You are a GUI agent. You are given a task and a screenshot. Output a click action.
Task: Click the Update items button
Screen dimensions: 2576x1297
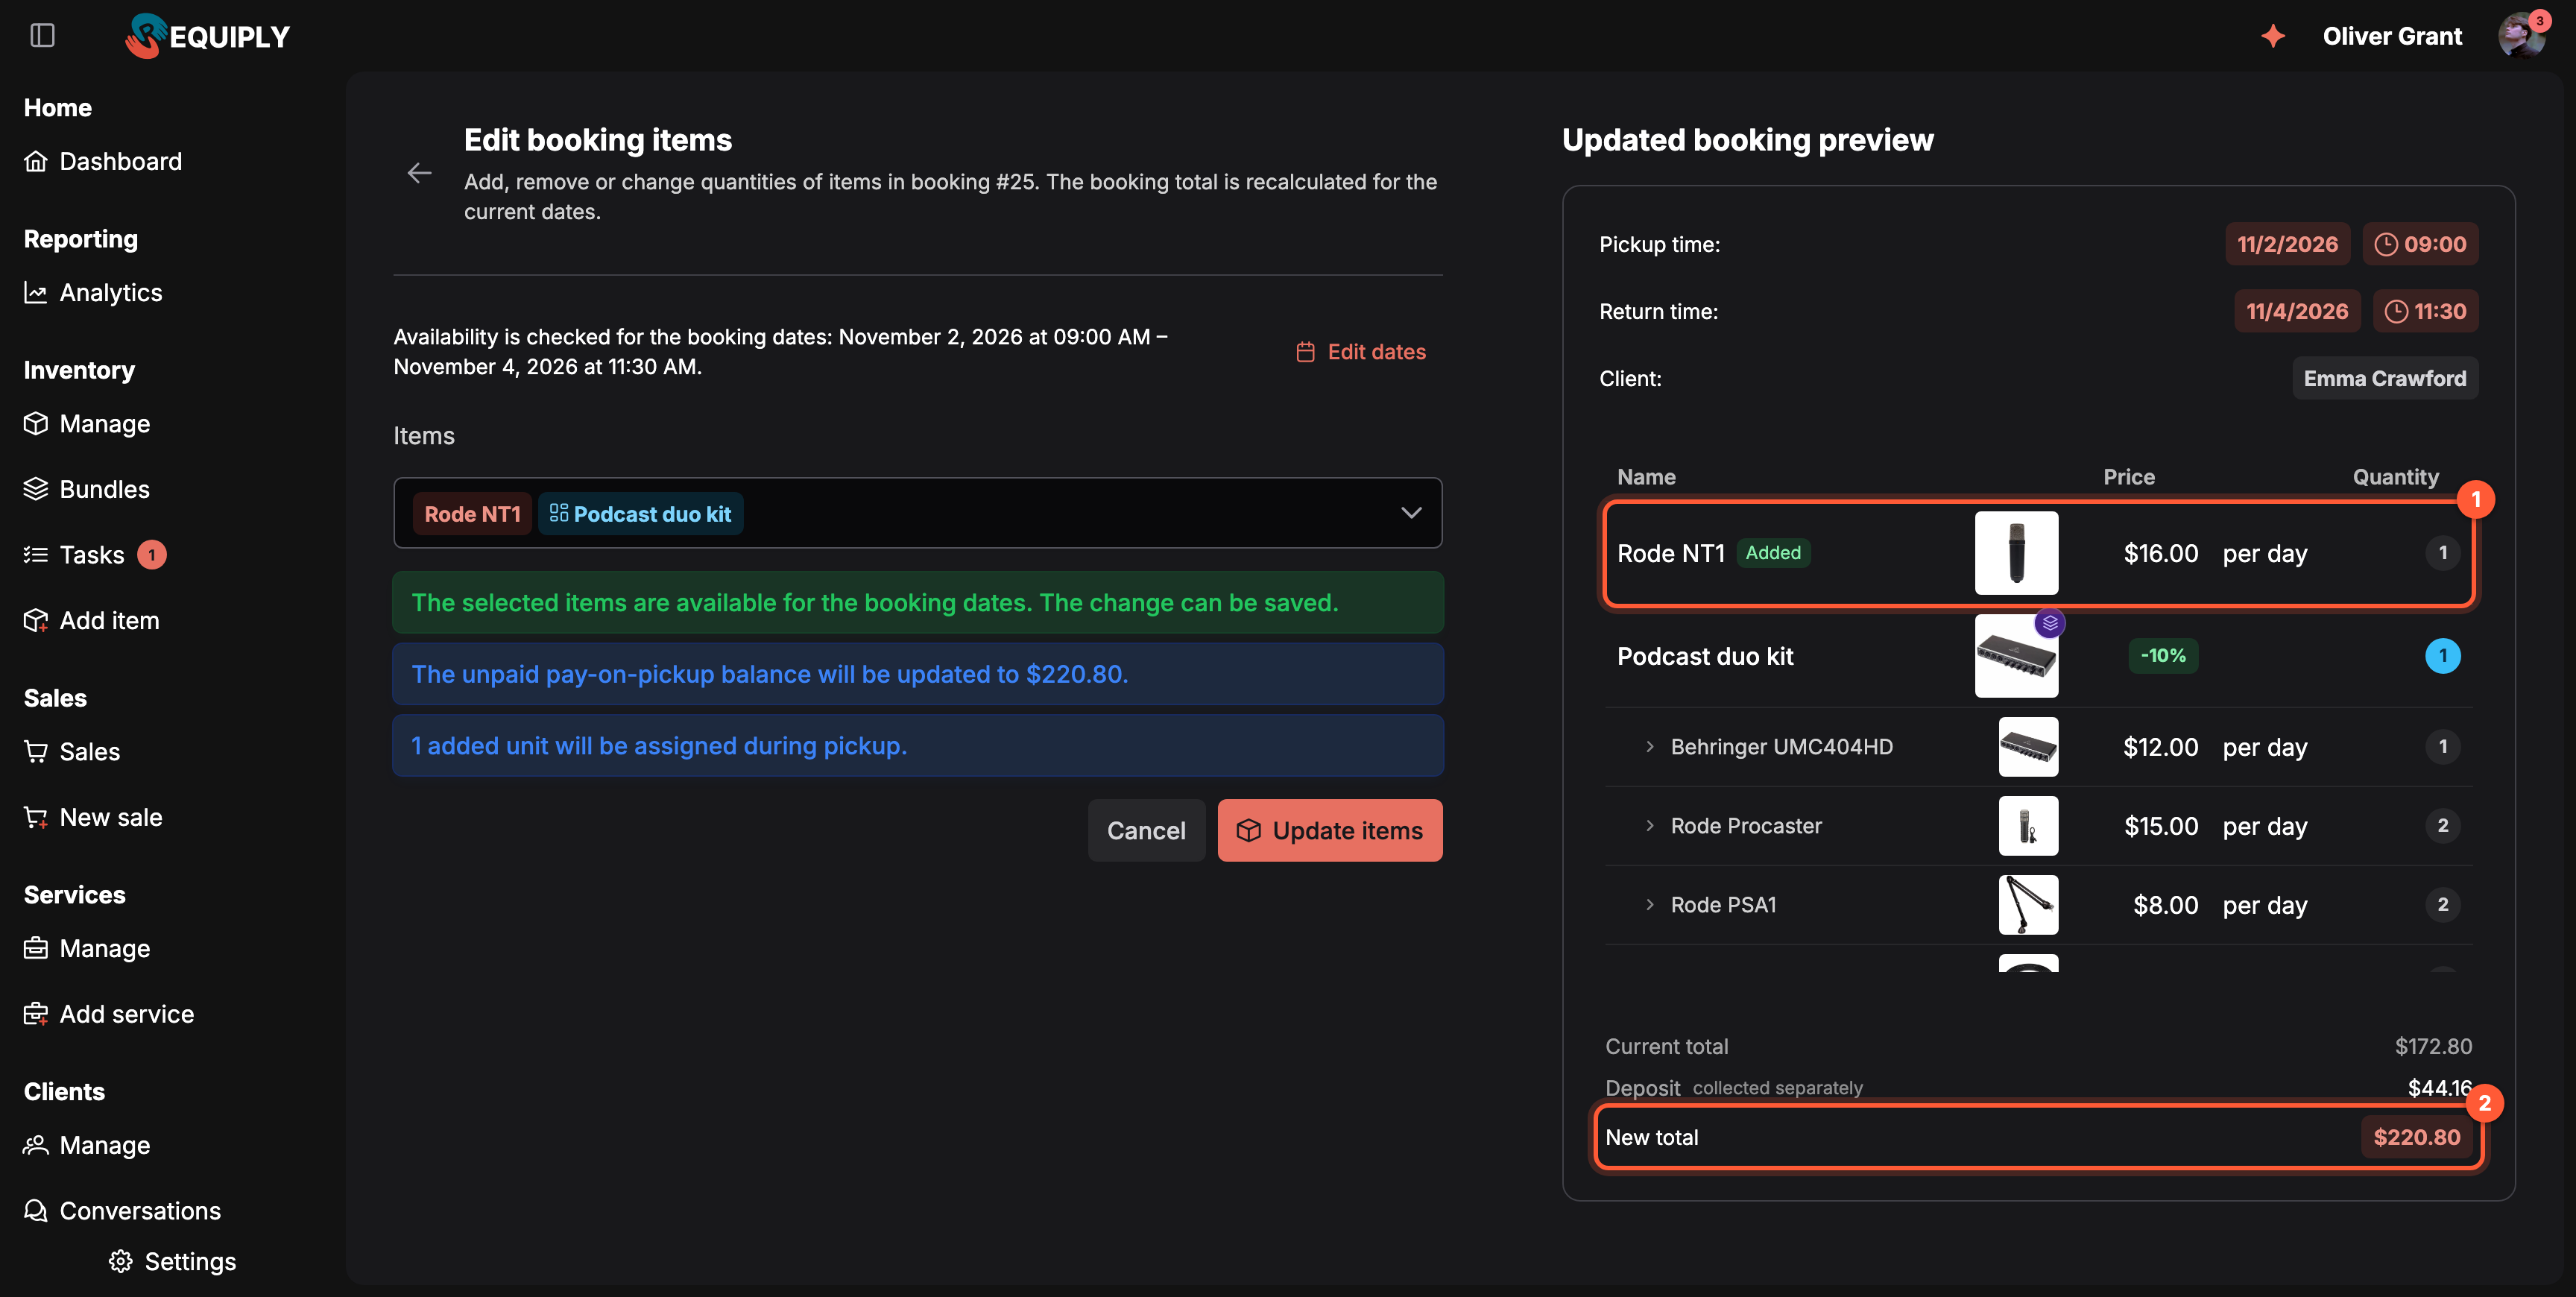tap(1329, 830)
